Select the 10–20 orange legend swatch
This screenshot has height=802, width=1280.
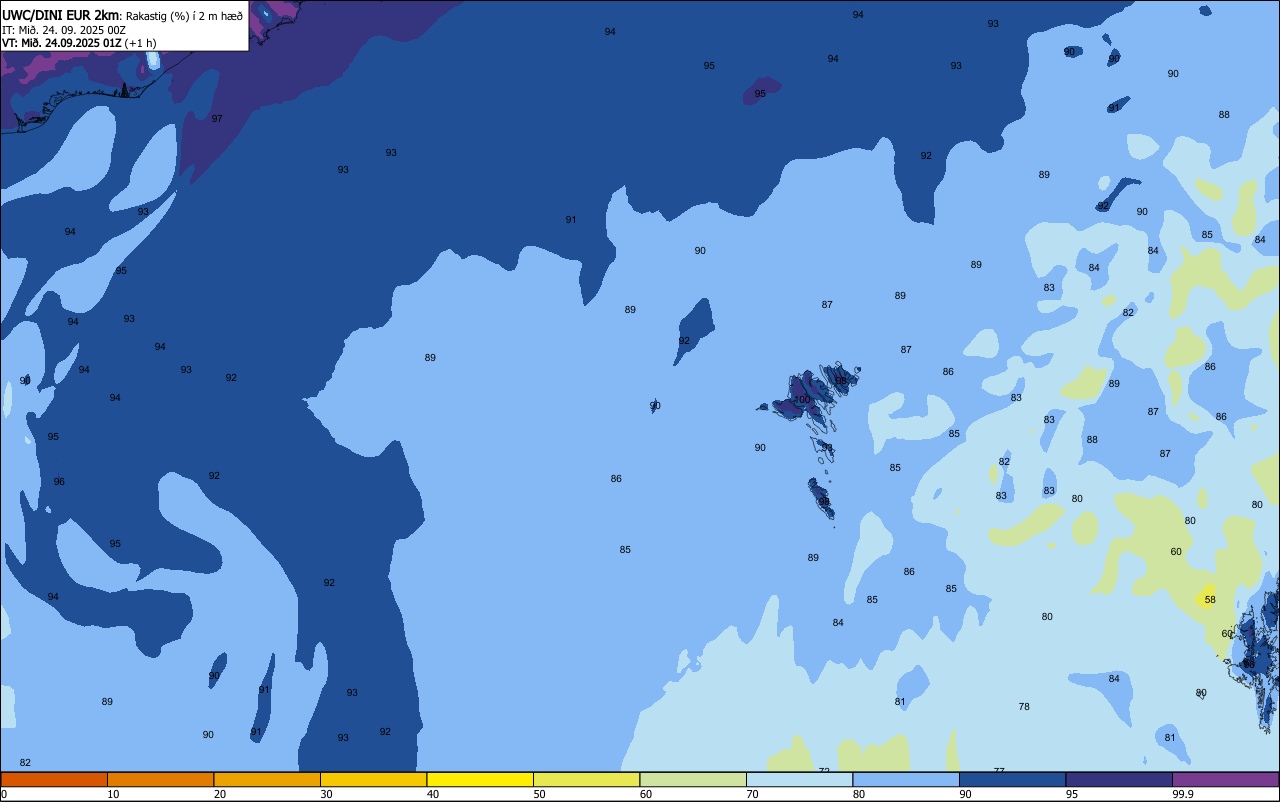[x=160, y=779]
